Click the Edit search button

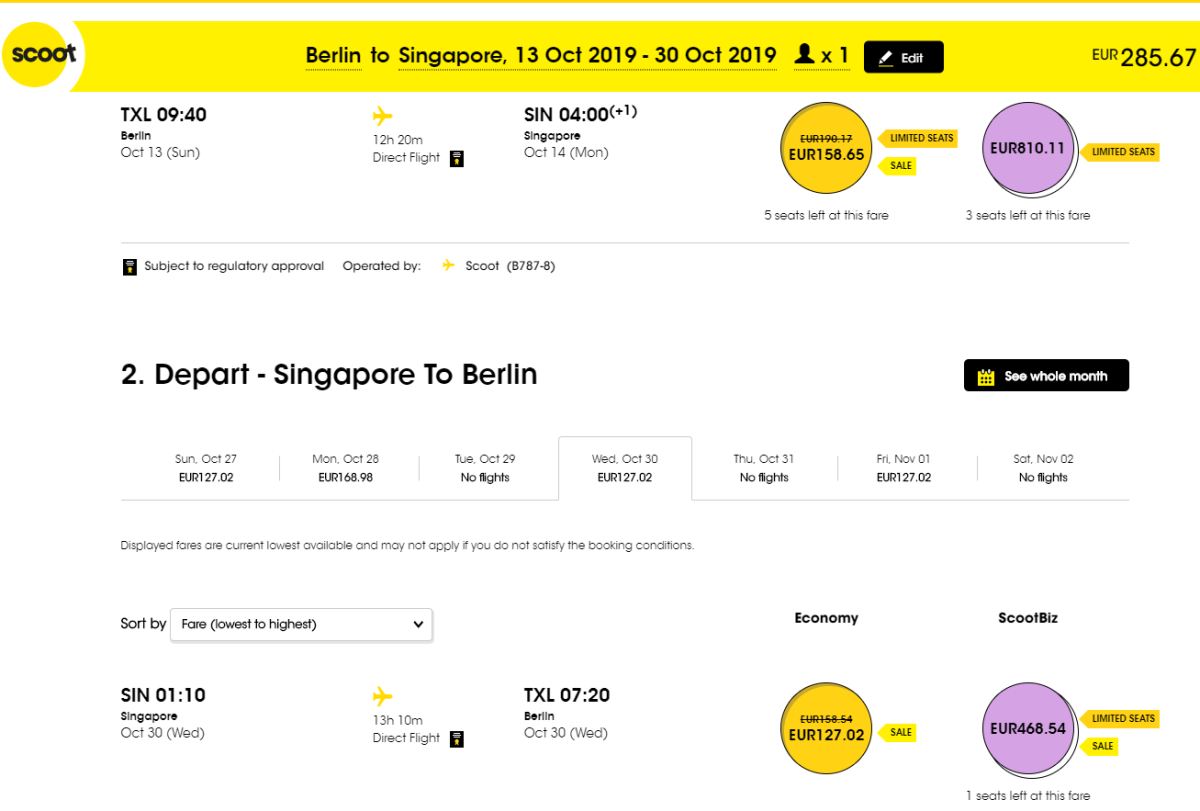tap(902, 58)
